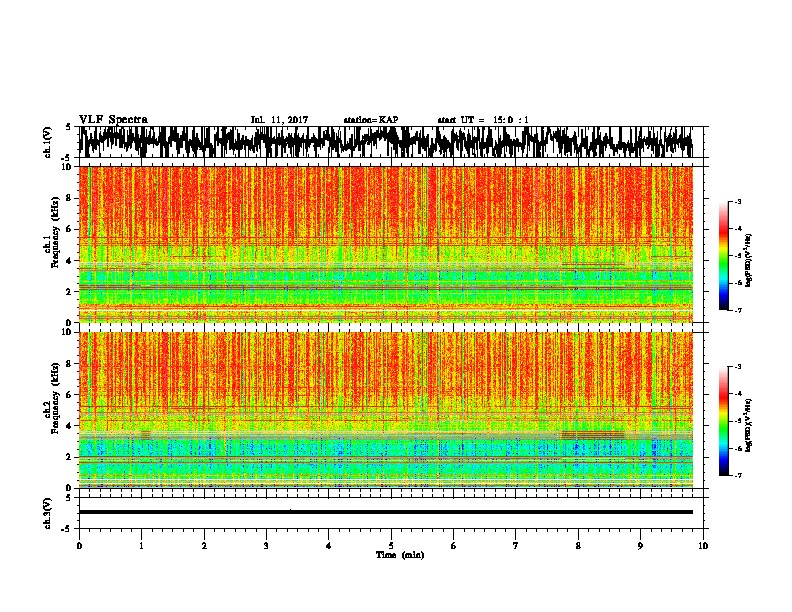Click the ch.1 voltage waveform trace panel
Image resolution: width=792 pixels, height=612 pixels.
pos(385,142)
